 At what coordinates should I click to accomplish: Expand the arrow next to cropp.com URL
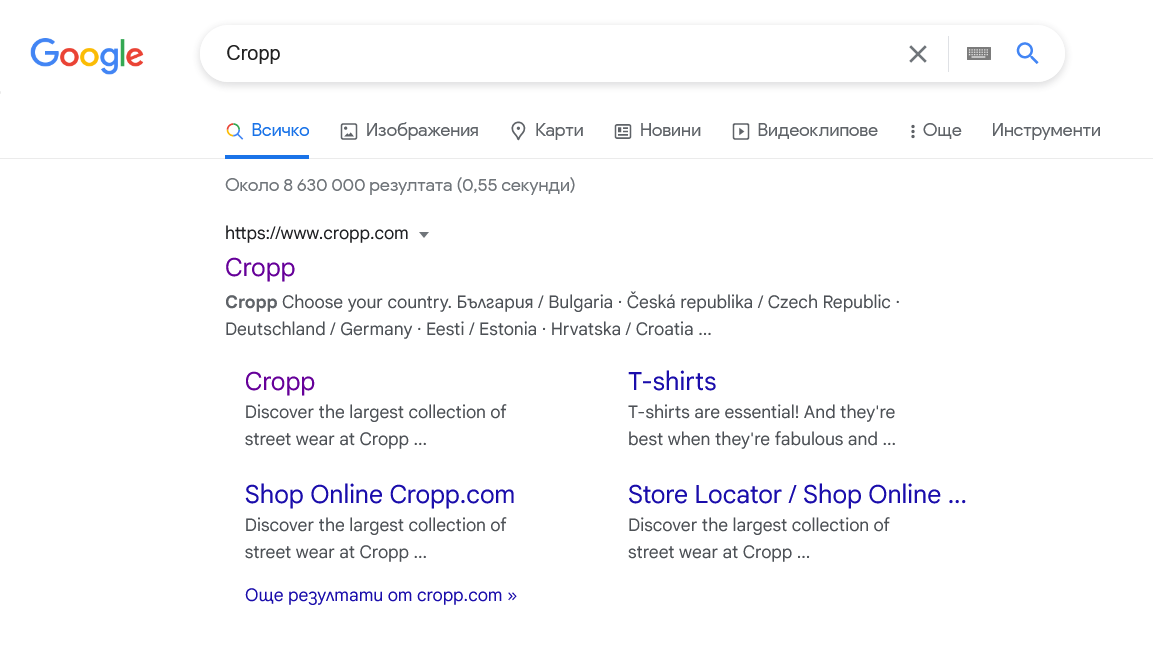[x=424, y=235]
